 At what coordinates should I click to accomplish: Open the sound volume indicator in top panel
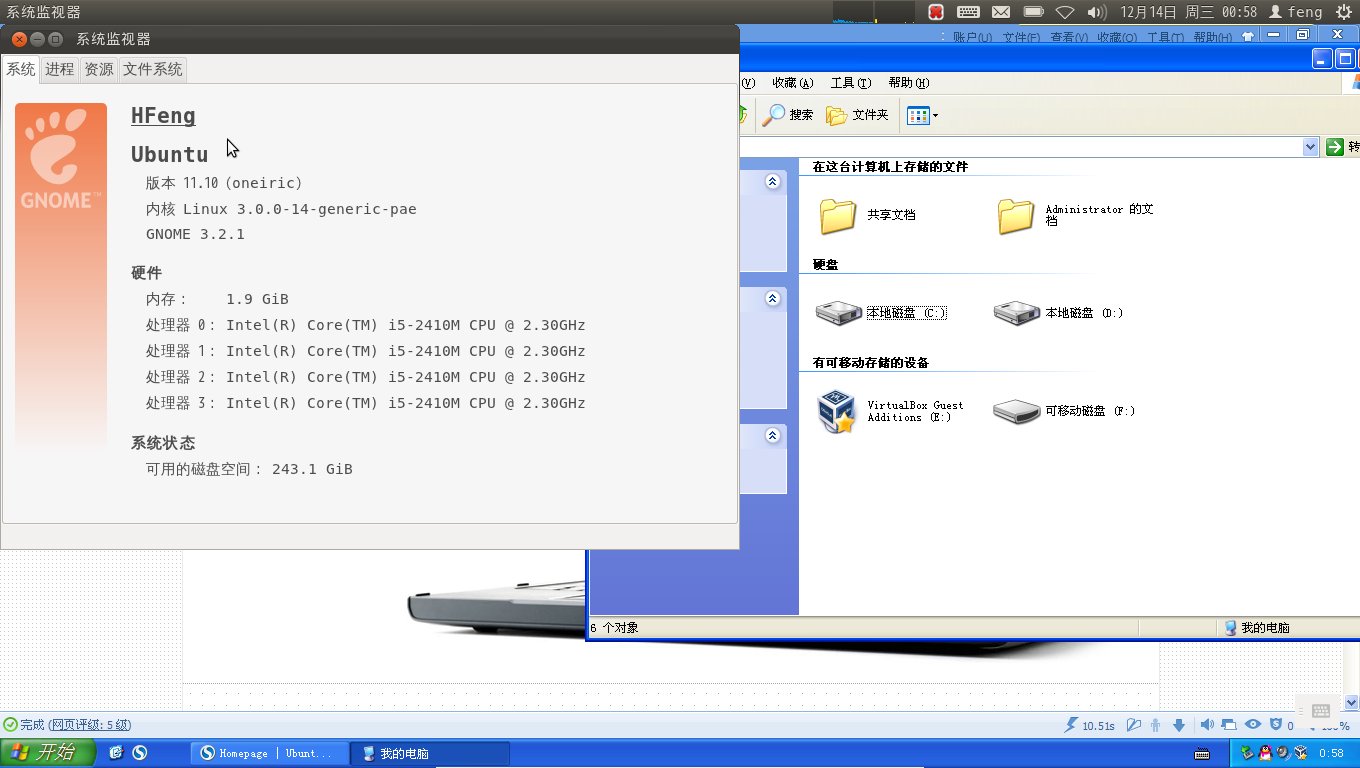pyautogui.click(x=1097, y=12)
